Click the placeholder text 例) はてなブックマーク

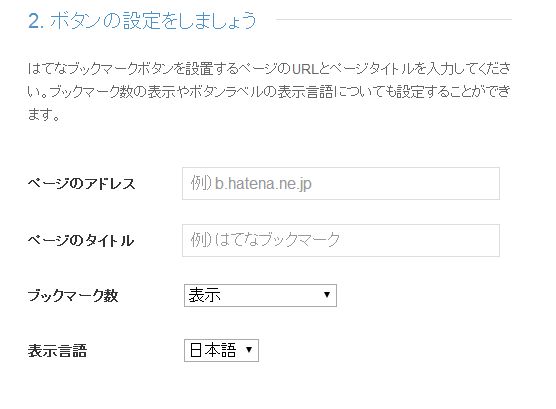(265, 240)
